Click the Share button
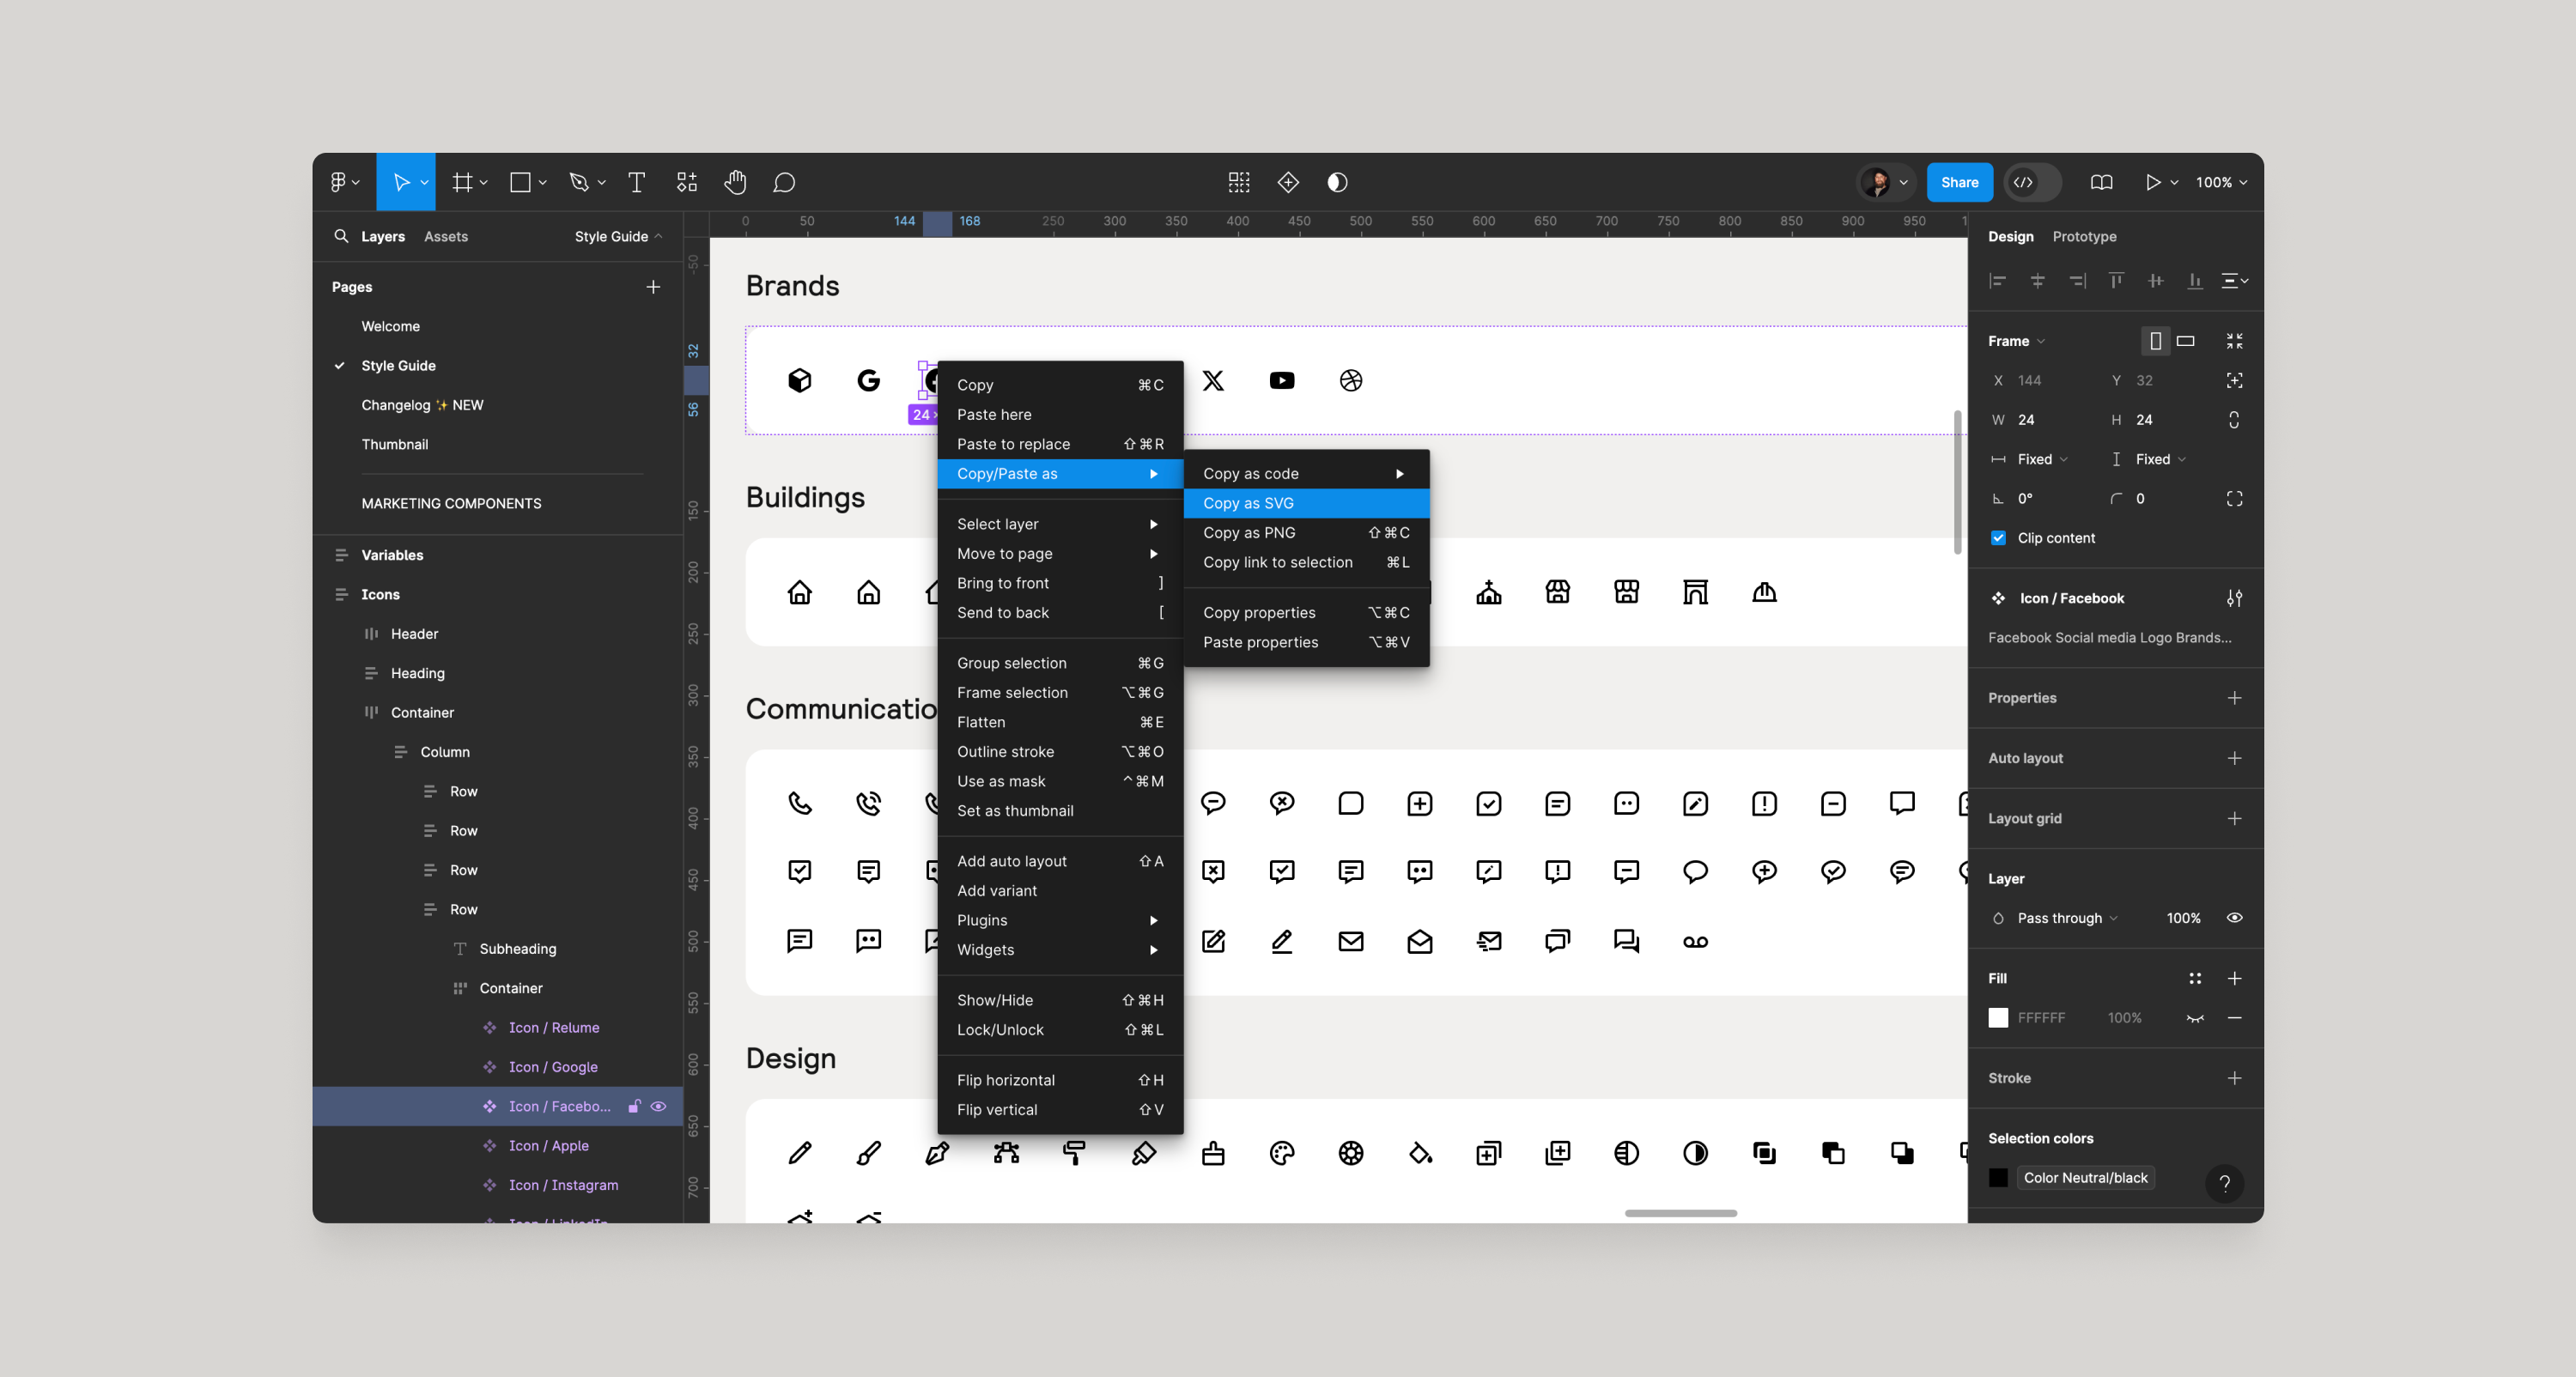This screenshot has width=2576, height=1377. pos(1959,182)
